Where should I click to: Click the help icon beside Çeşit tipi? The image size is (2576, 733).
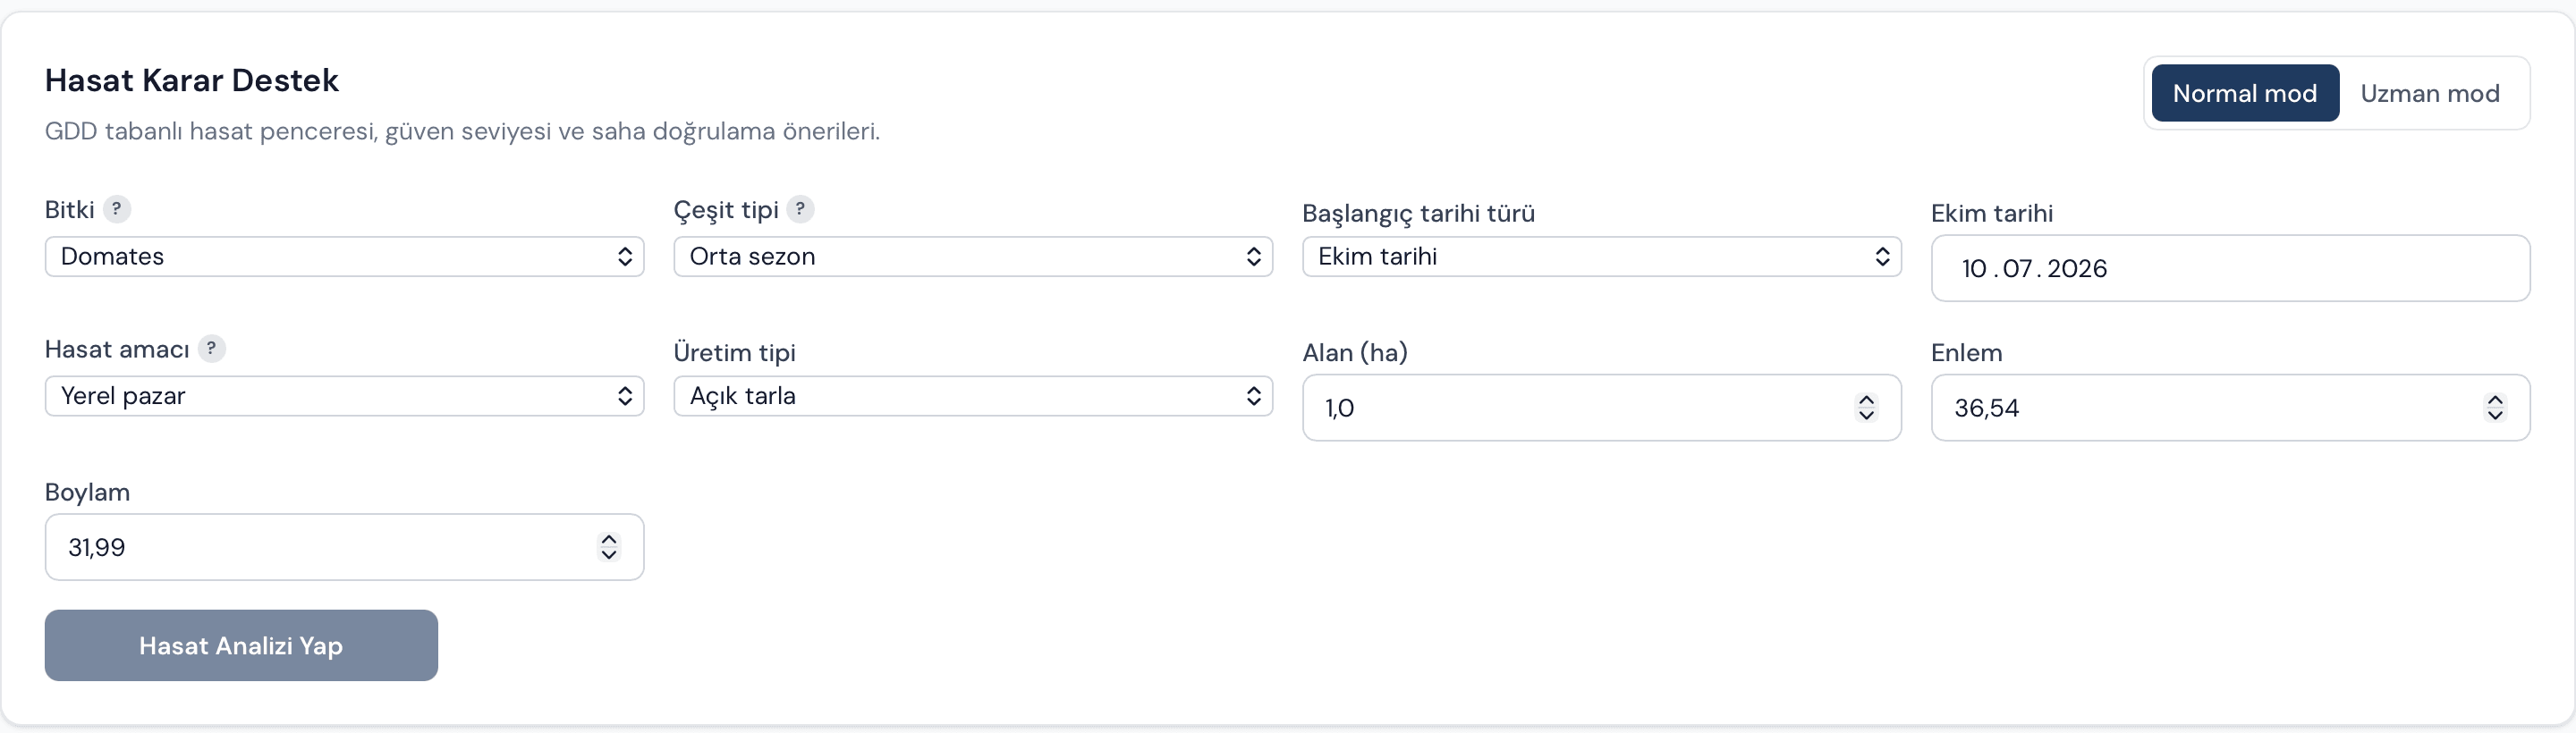[x=800, y=209]
